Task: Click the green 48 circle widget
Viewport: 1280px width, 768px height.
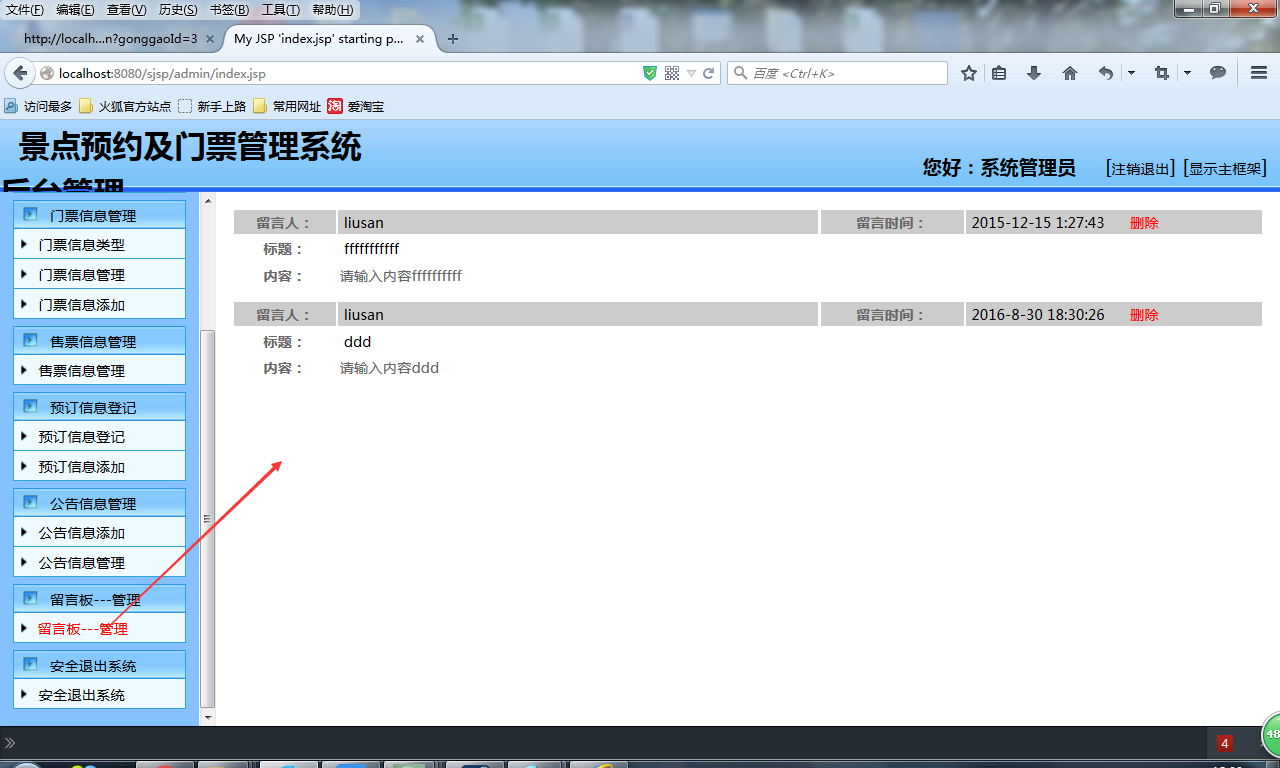Action: (1271, 735)
